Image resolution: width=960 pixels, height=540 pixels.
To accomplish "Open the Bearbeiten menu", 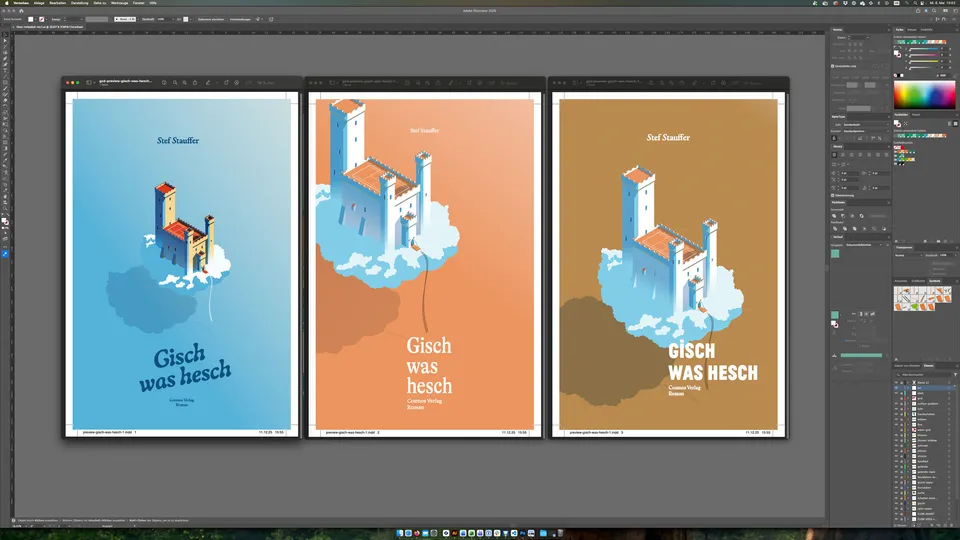I will point(58,2).
